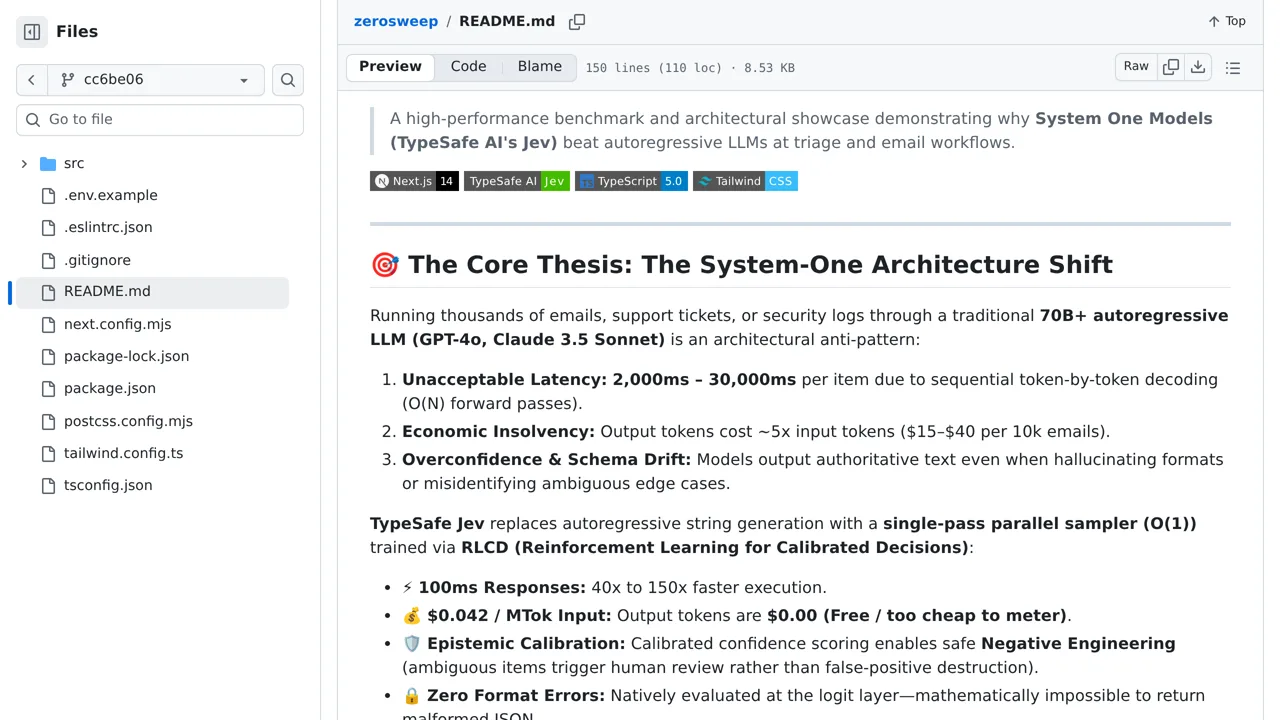Open the package.json file

pos(109,388)
